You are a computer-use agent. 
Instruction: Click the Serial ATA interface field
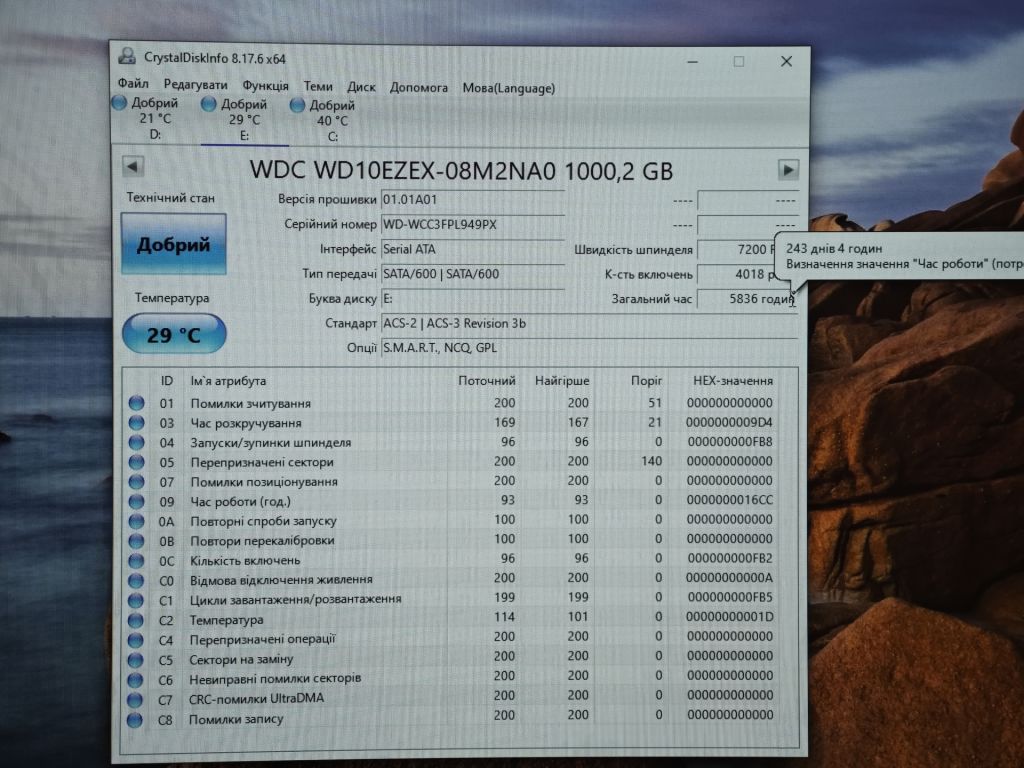(x=472, y=249)
